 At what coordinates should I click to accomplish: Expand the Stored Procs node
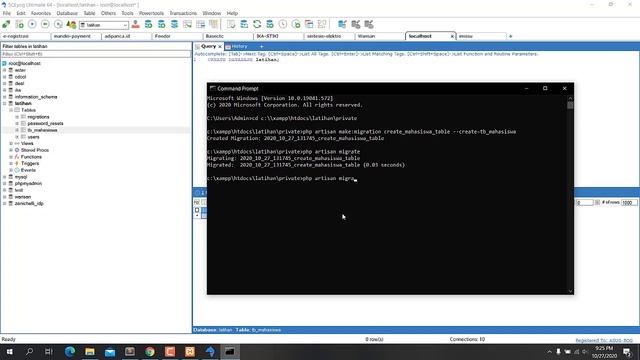point(11,150)
